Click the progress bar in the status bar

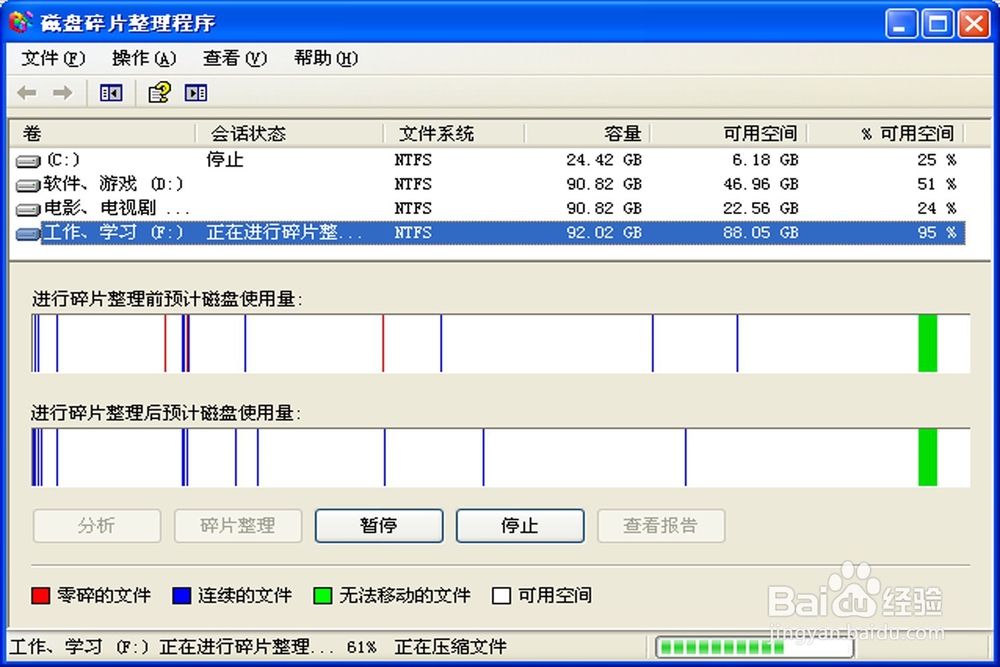pyautogui.click(x=753, y=647)
